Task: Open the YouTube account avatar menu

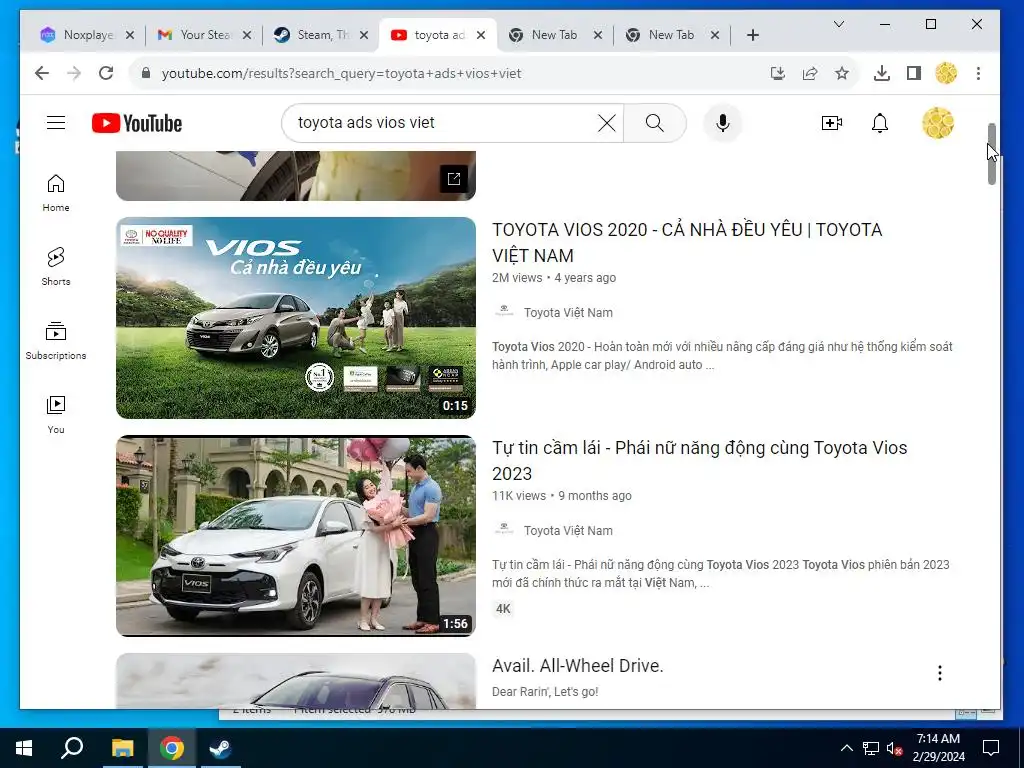Action: coord(938,123)
